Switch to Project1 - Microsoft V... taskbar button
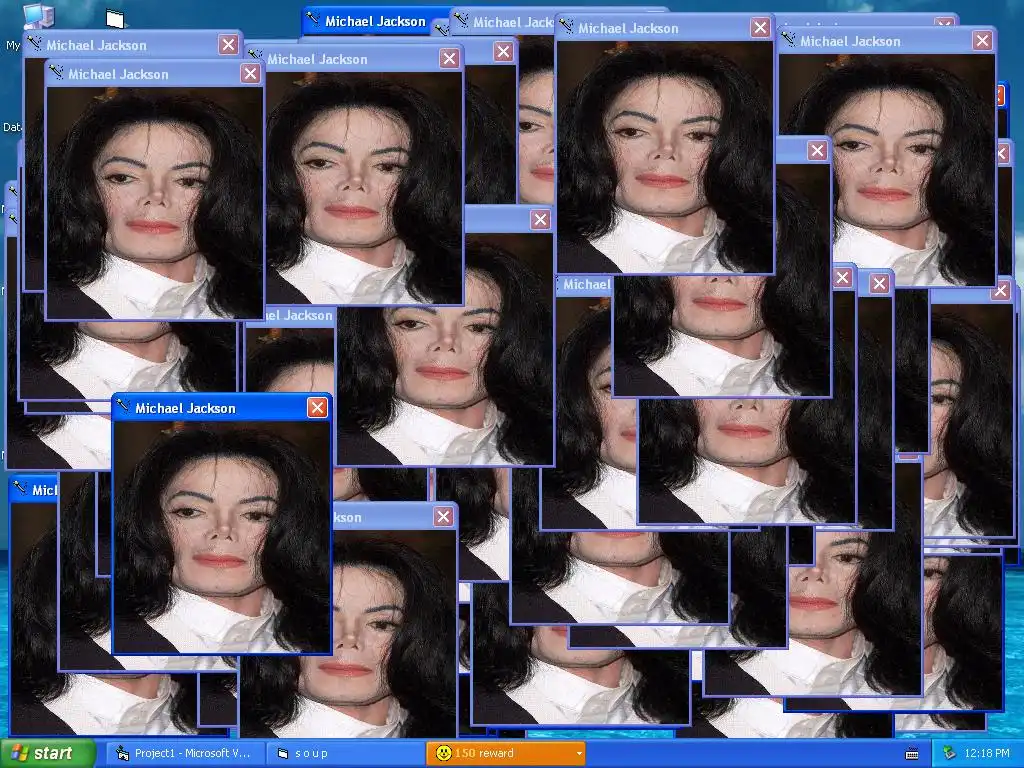This screenshot has width=1024, height=768. point(185,753)
